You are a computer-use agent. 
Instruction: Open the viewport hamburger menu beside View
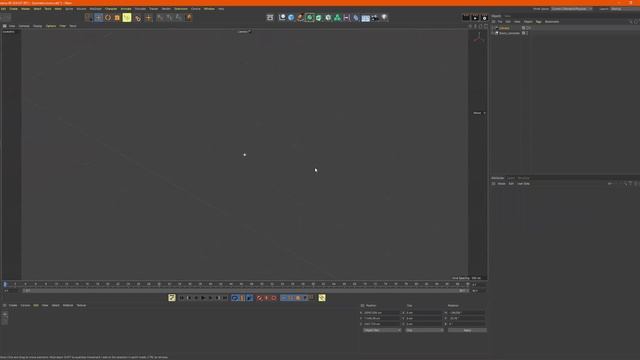tap(4, 26)
